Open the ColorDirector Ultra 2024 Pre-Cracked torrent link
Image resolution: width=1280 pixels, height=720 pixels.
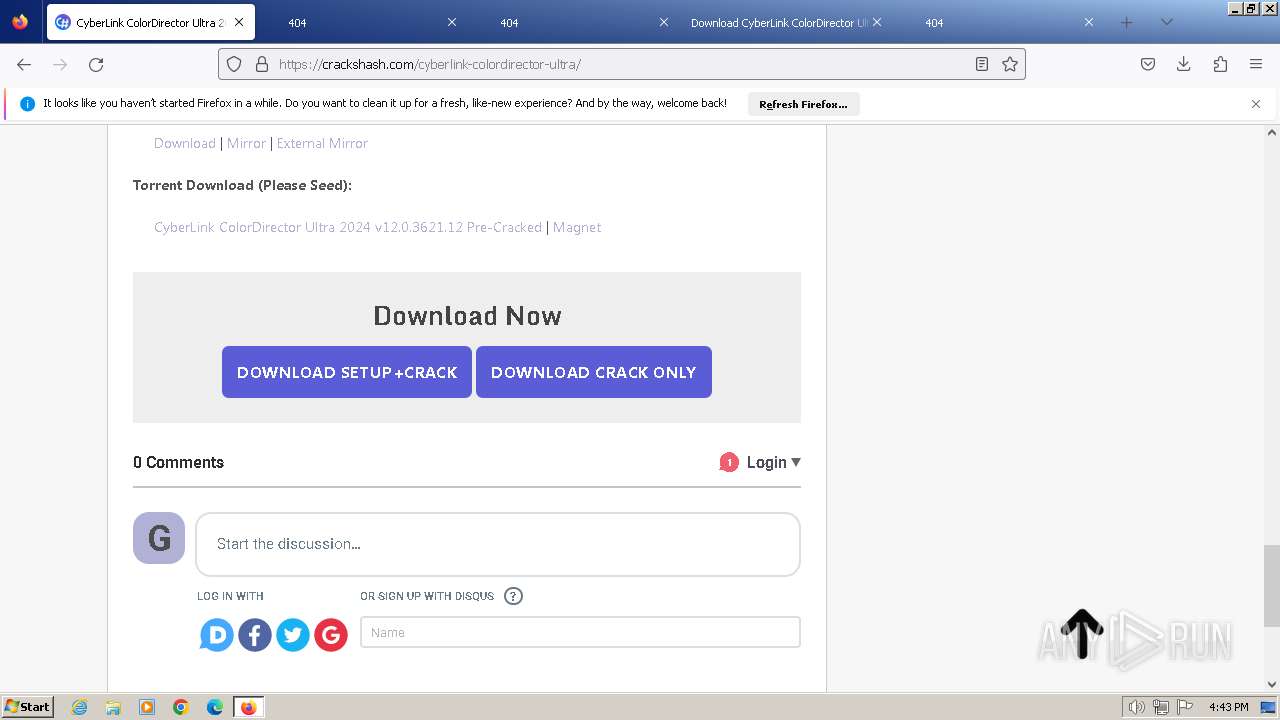click(348, 227)
